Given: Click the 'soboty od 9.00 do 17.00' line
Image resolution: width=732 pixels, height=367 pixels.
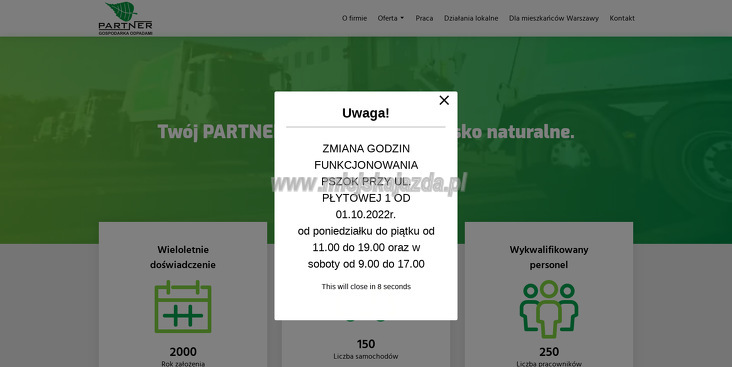Looking at the screenshot, I should coord(366,264).
